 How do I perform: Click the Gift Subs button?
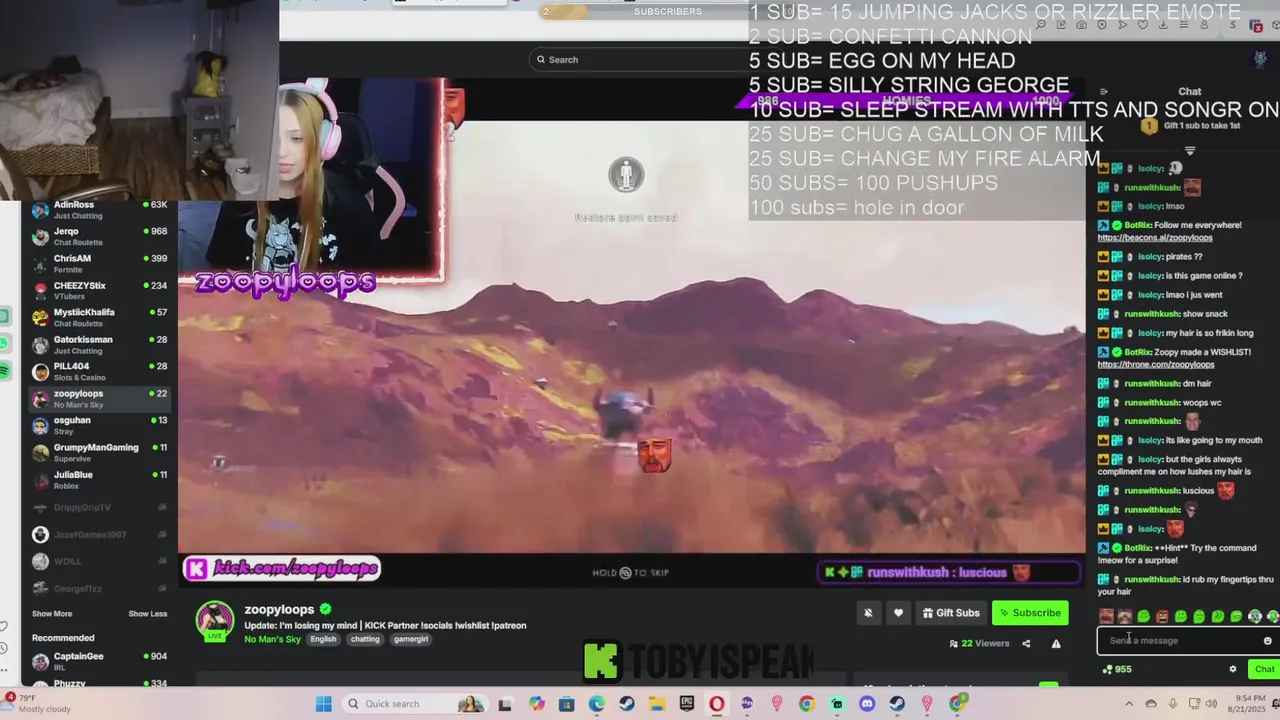click(x=951, y=613)
